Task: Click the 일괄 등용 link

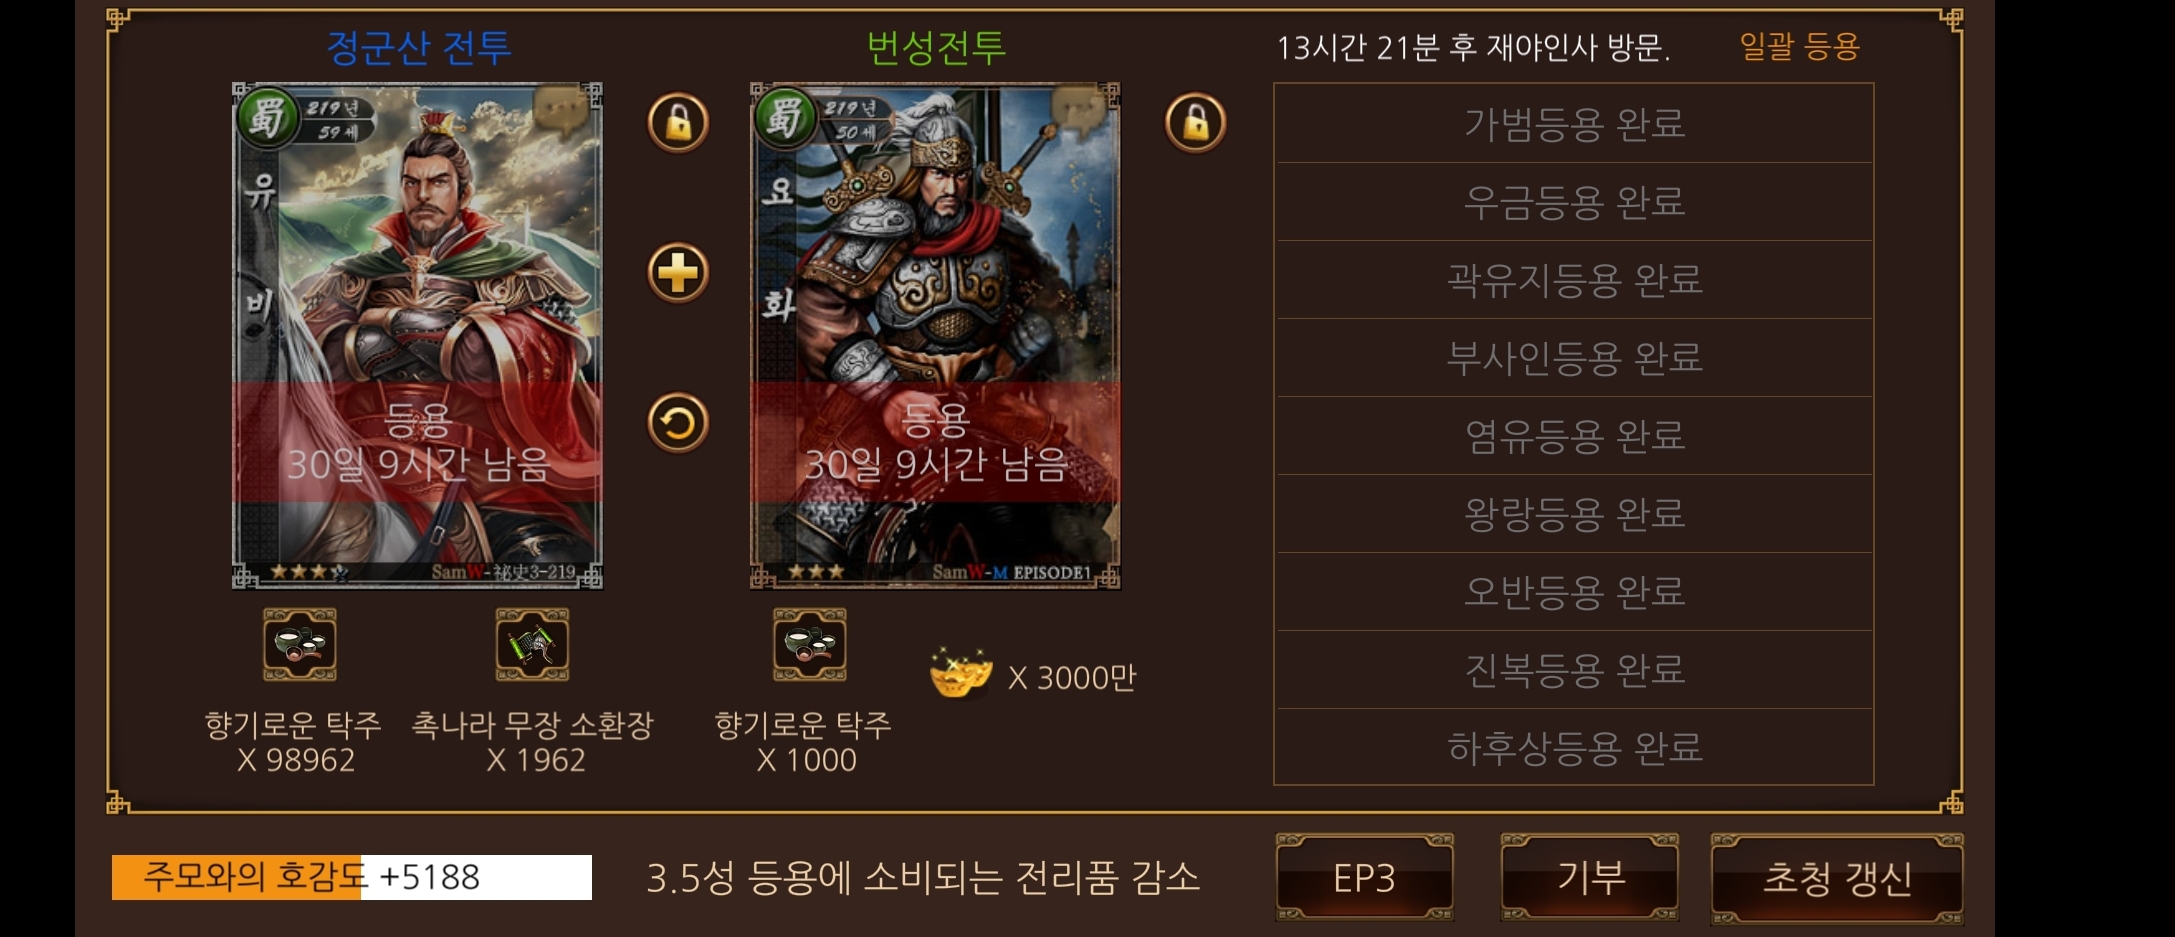Action: pos(1799,46)
